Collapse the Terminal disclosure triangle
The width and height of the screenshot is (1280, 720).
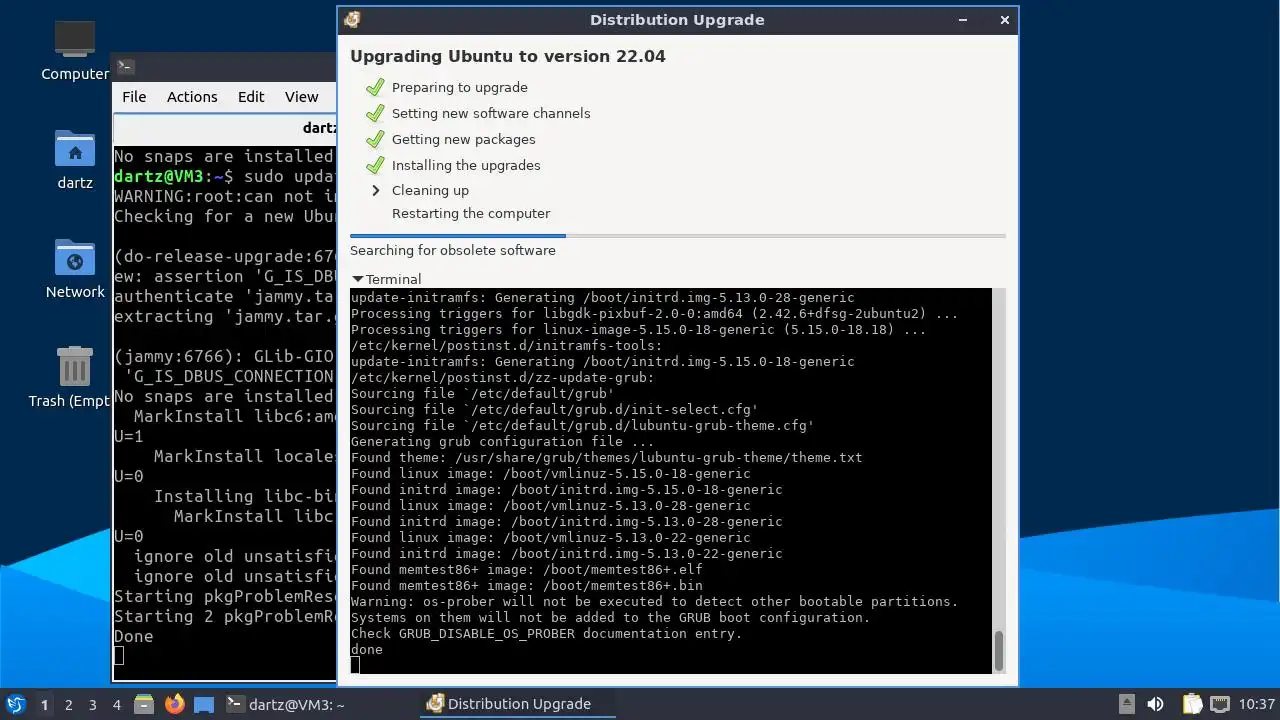coord(357,279)
